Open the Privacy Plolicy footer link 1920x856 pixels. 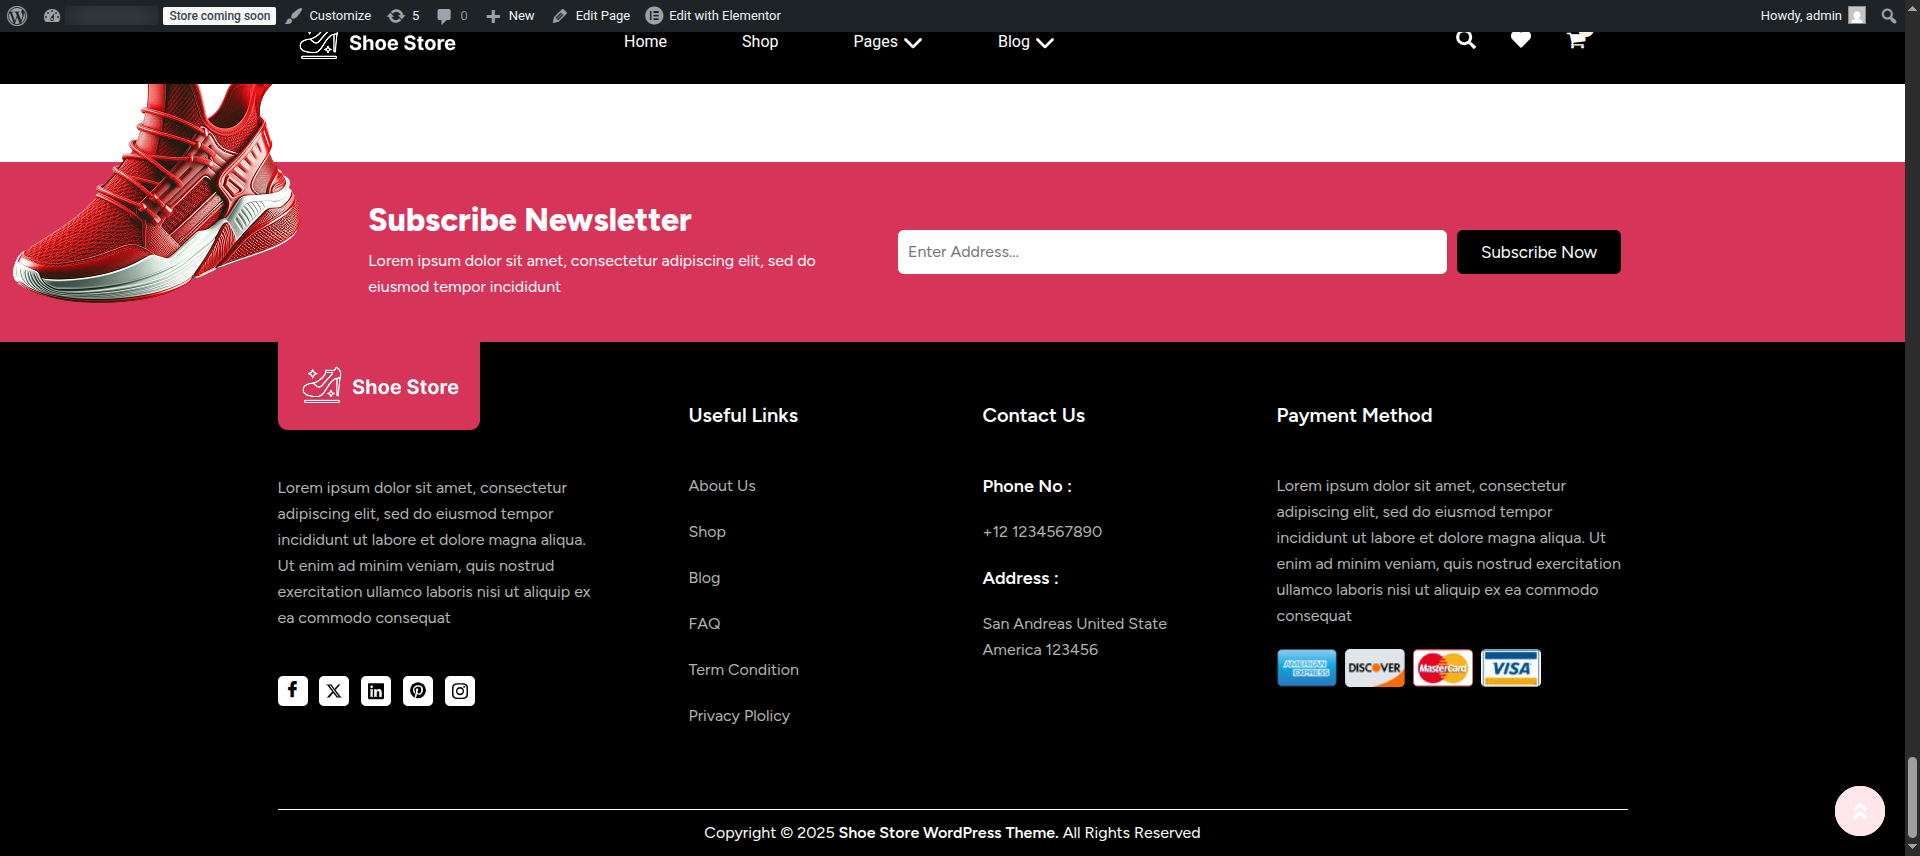[739, 716]
